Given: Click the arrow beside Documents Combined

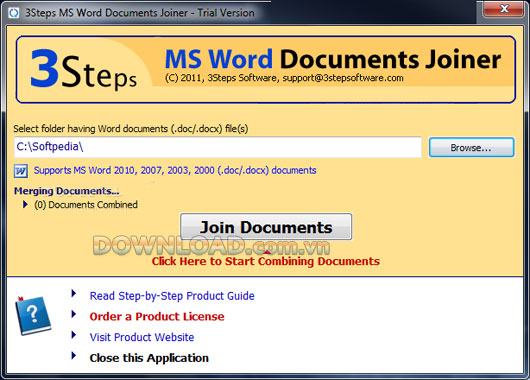Looking at the screenshot, I should (x=25, y=205).
